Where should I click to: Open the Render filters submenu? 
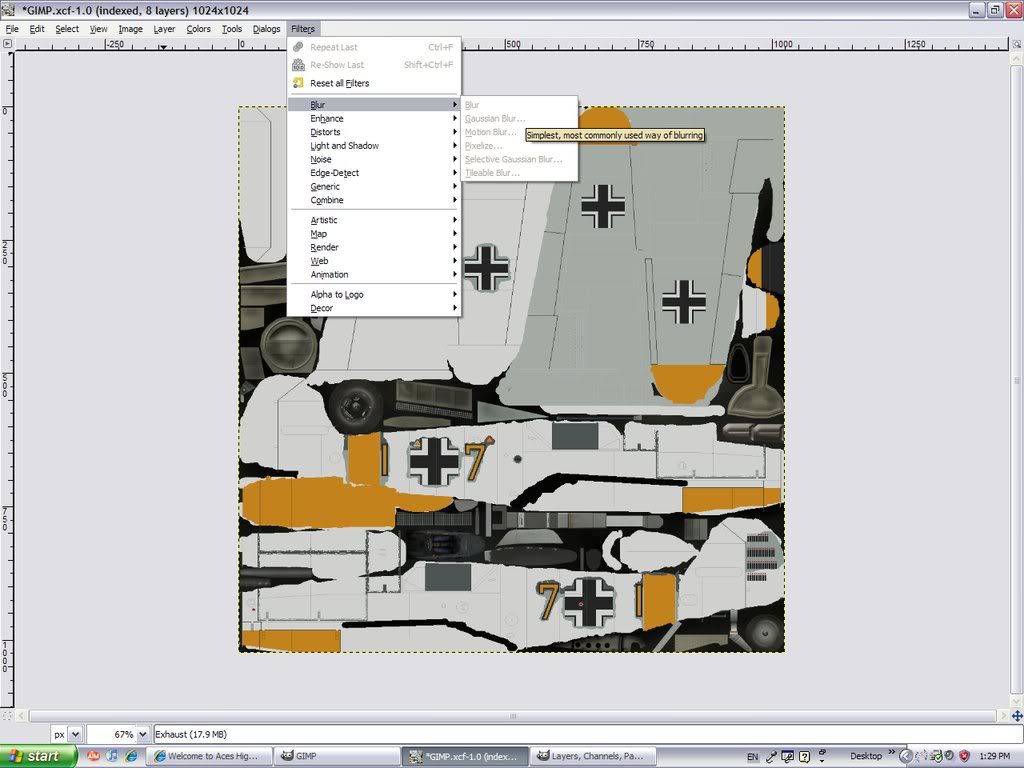click(374, 248)
